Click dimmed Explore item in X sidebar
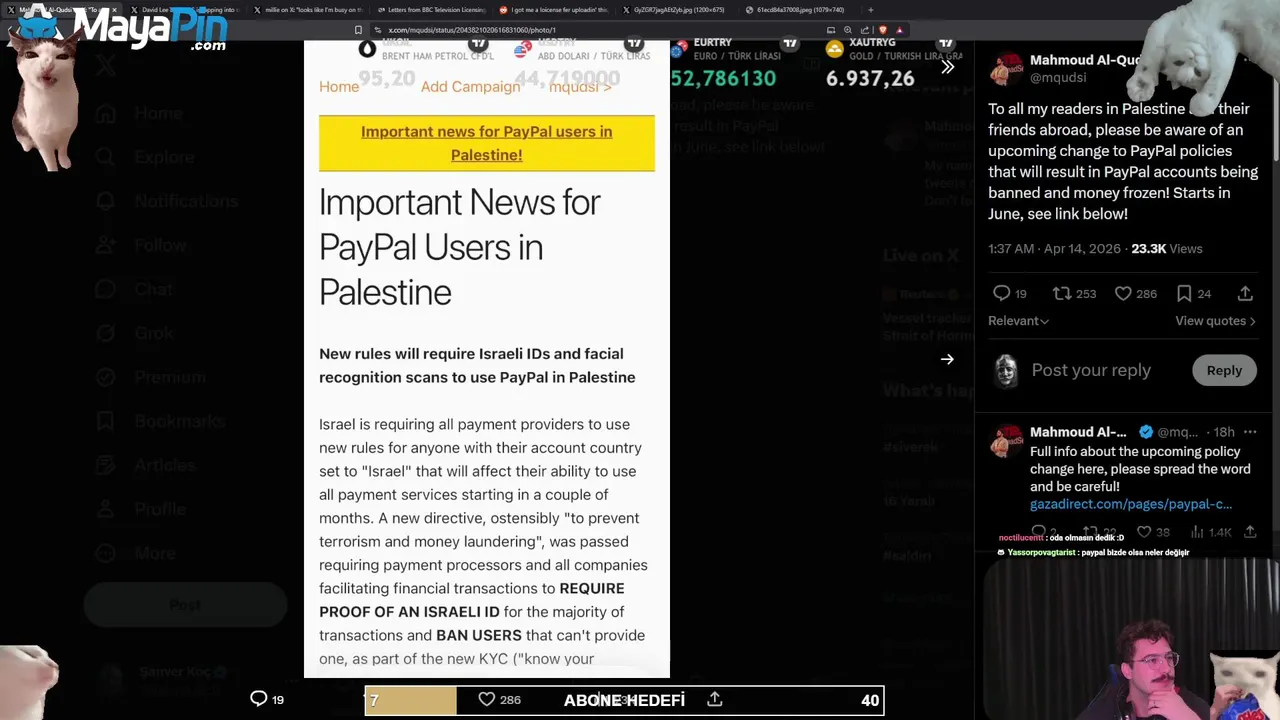 point(145,157)
